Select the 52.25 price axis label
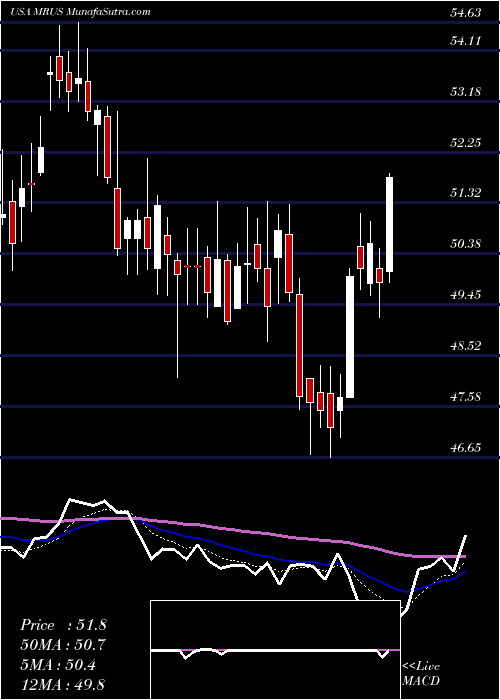 [x=465, y=143]
